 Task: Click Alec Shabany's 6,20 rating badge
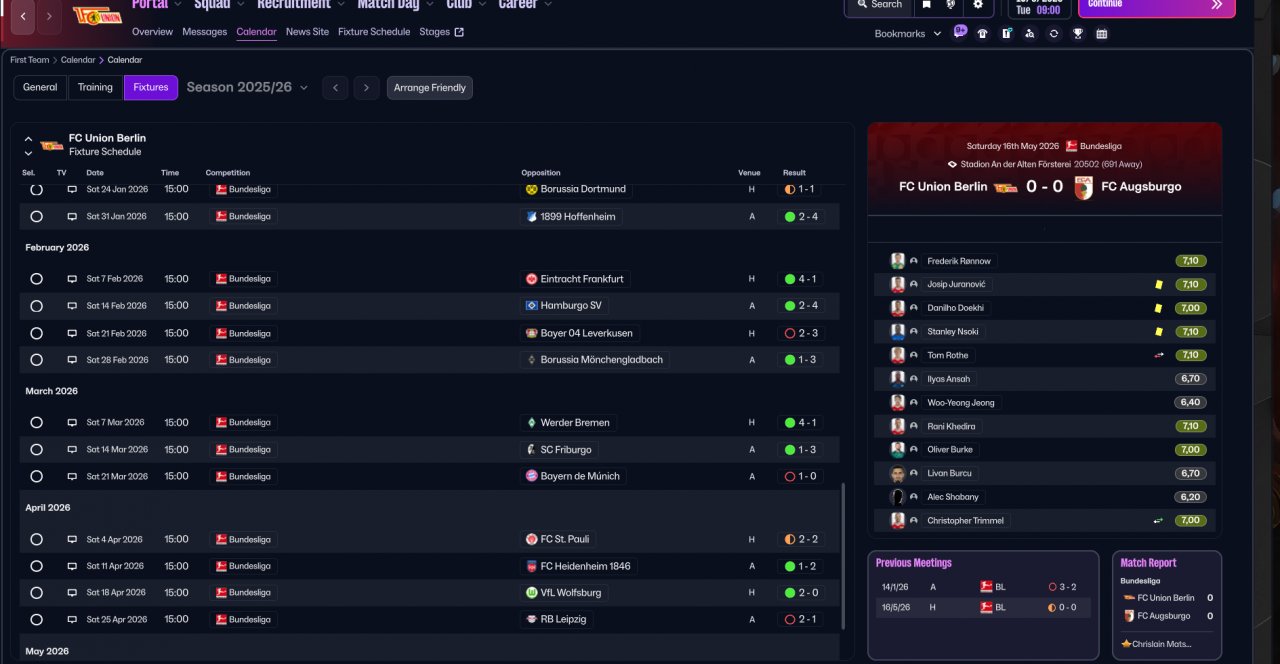(x=1190, y=497)
